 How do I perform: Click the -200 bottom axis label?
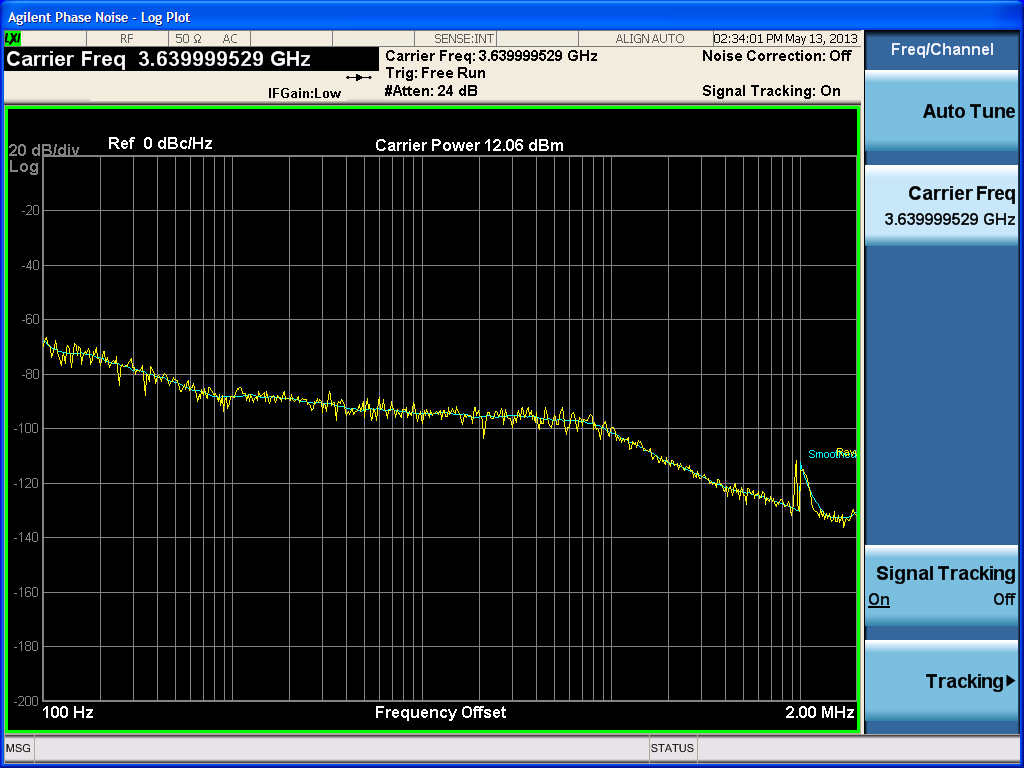pos(25,700)
